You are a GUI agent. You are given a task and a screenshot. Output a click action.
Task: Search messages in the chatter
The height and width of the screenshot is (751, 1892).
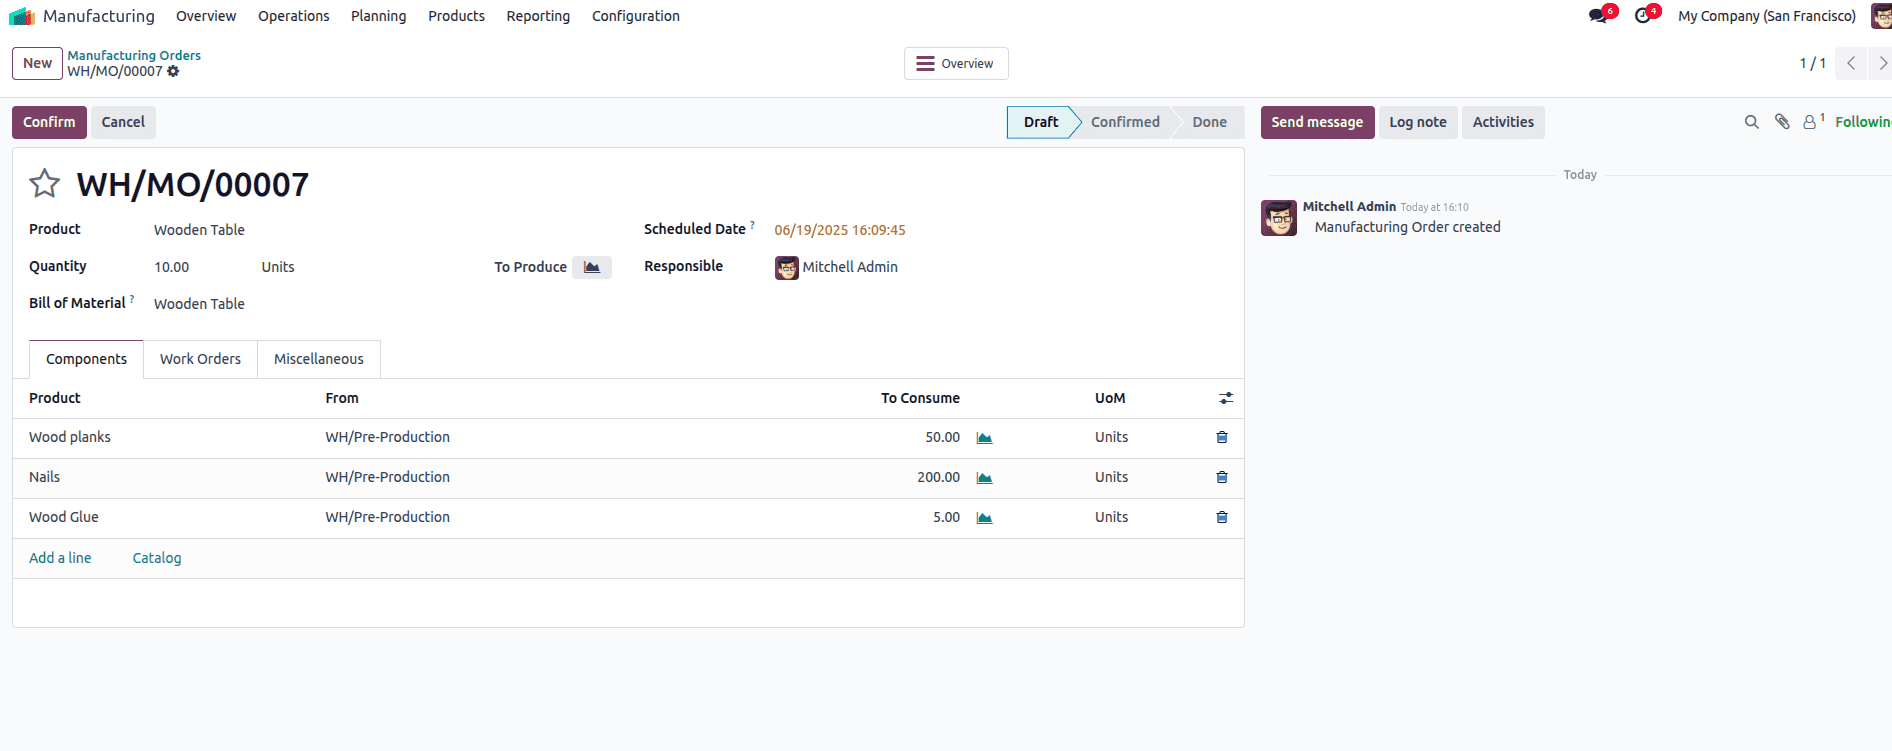(x=1751, y=122)
